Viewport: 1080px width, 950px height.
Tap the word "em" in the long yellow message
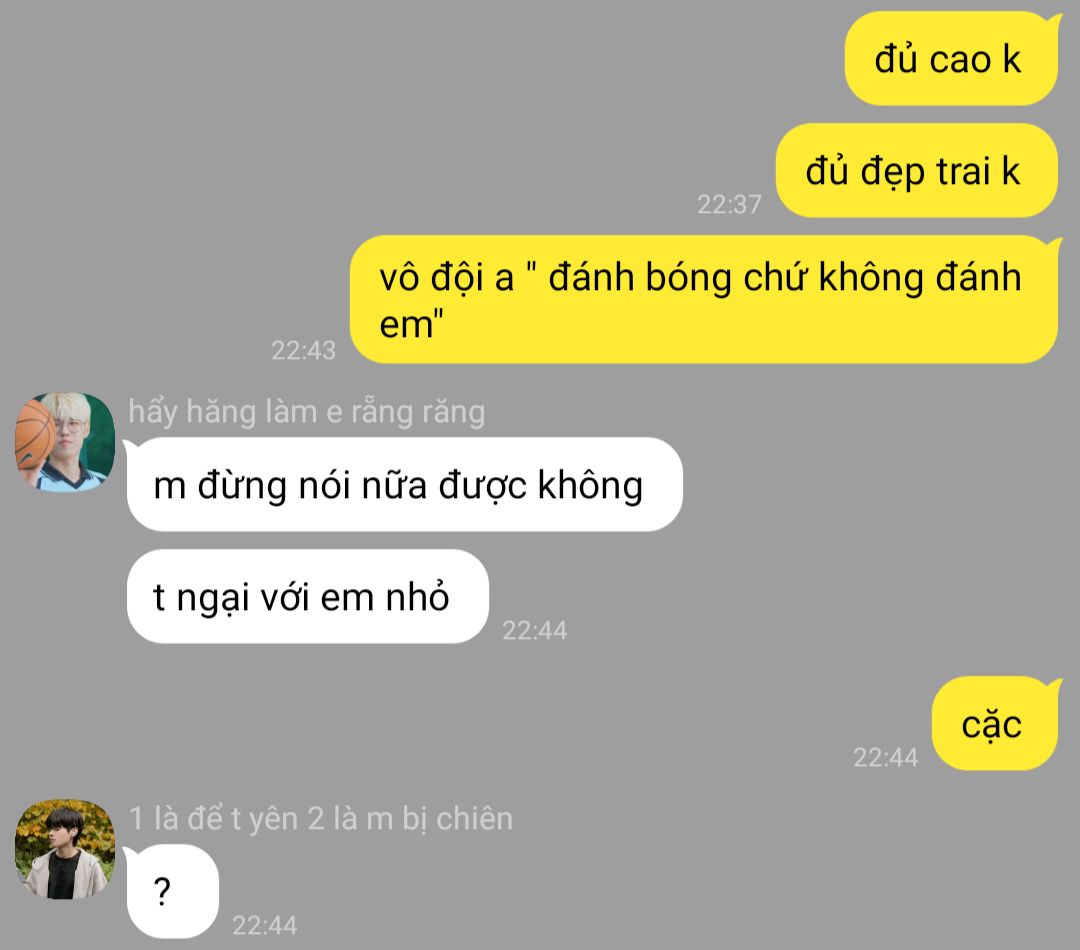406,324
